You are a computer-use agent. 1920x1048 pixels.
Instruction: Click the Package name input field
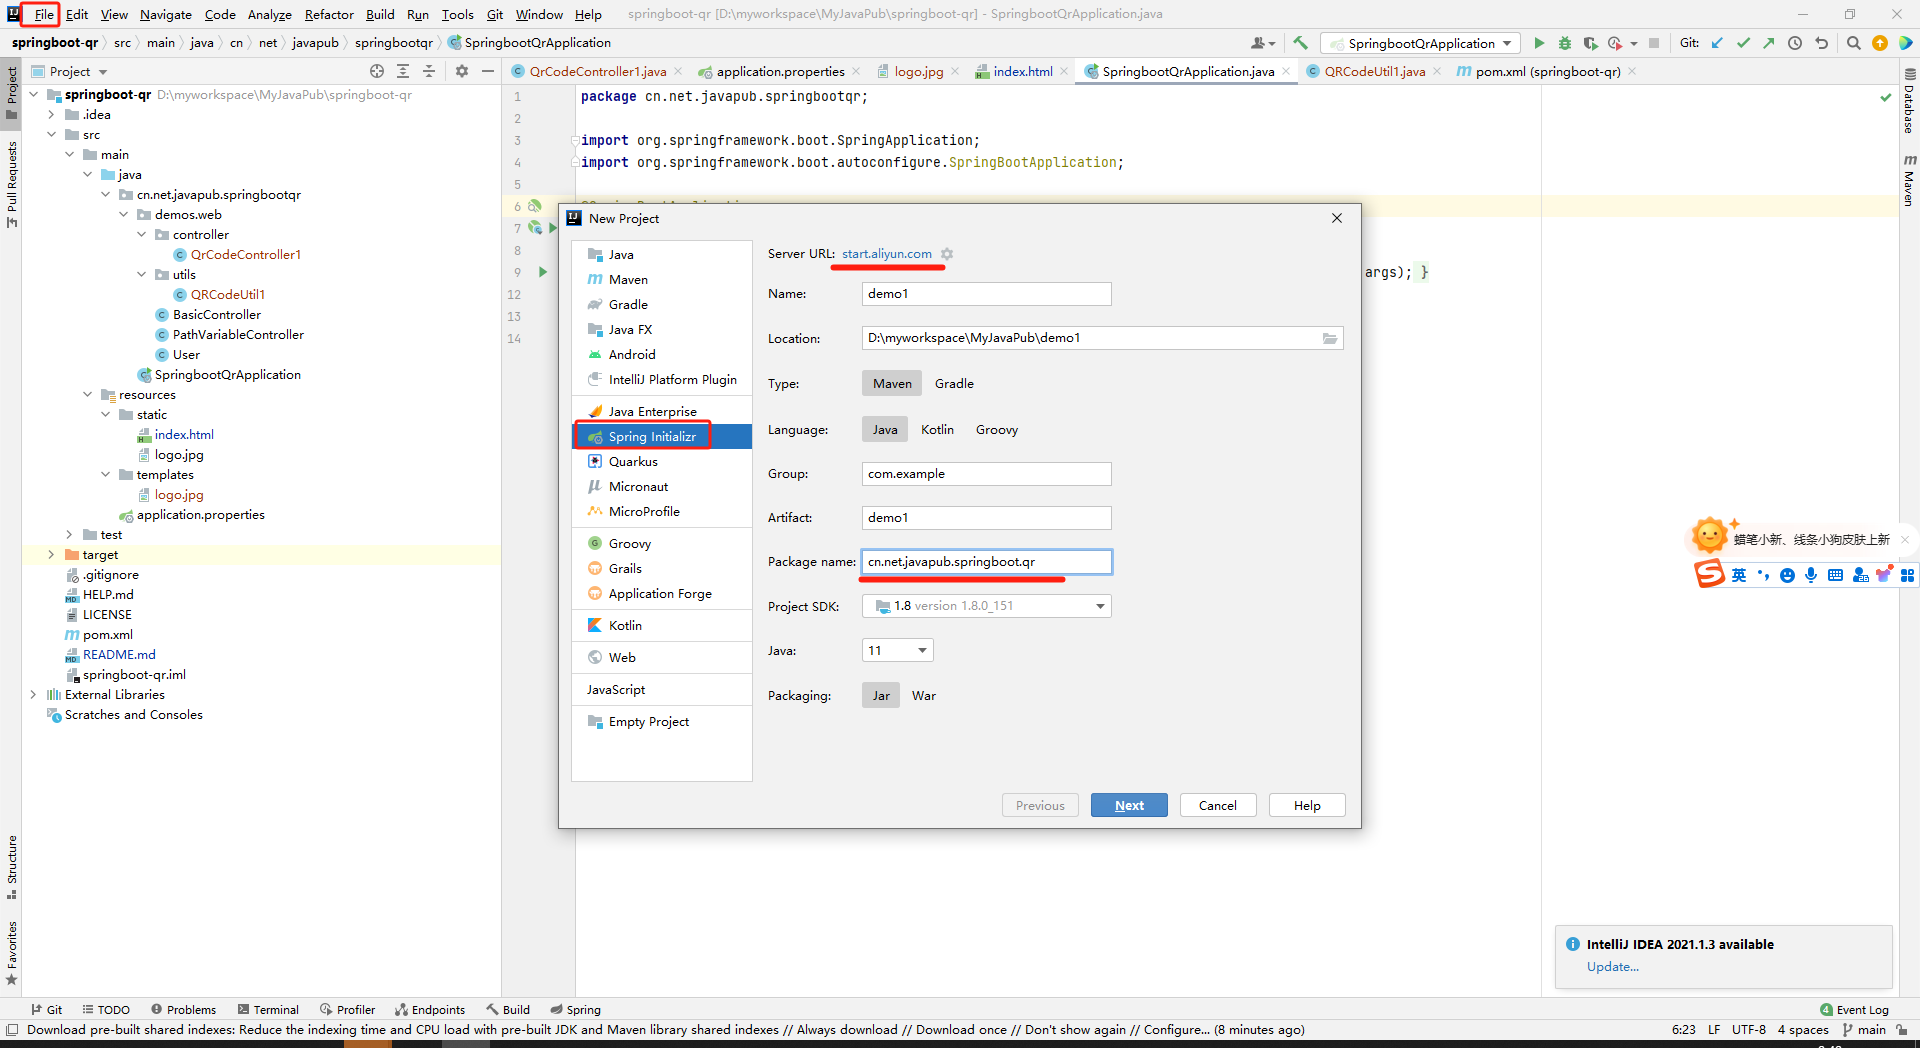tap(986, 562)
